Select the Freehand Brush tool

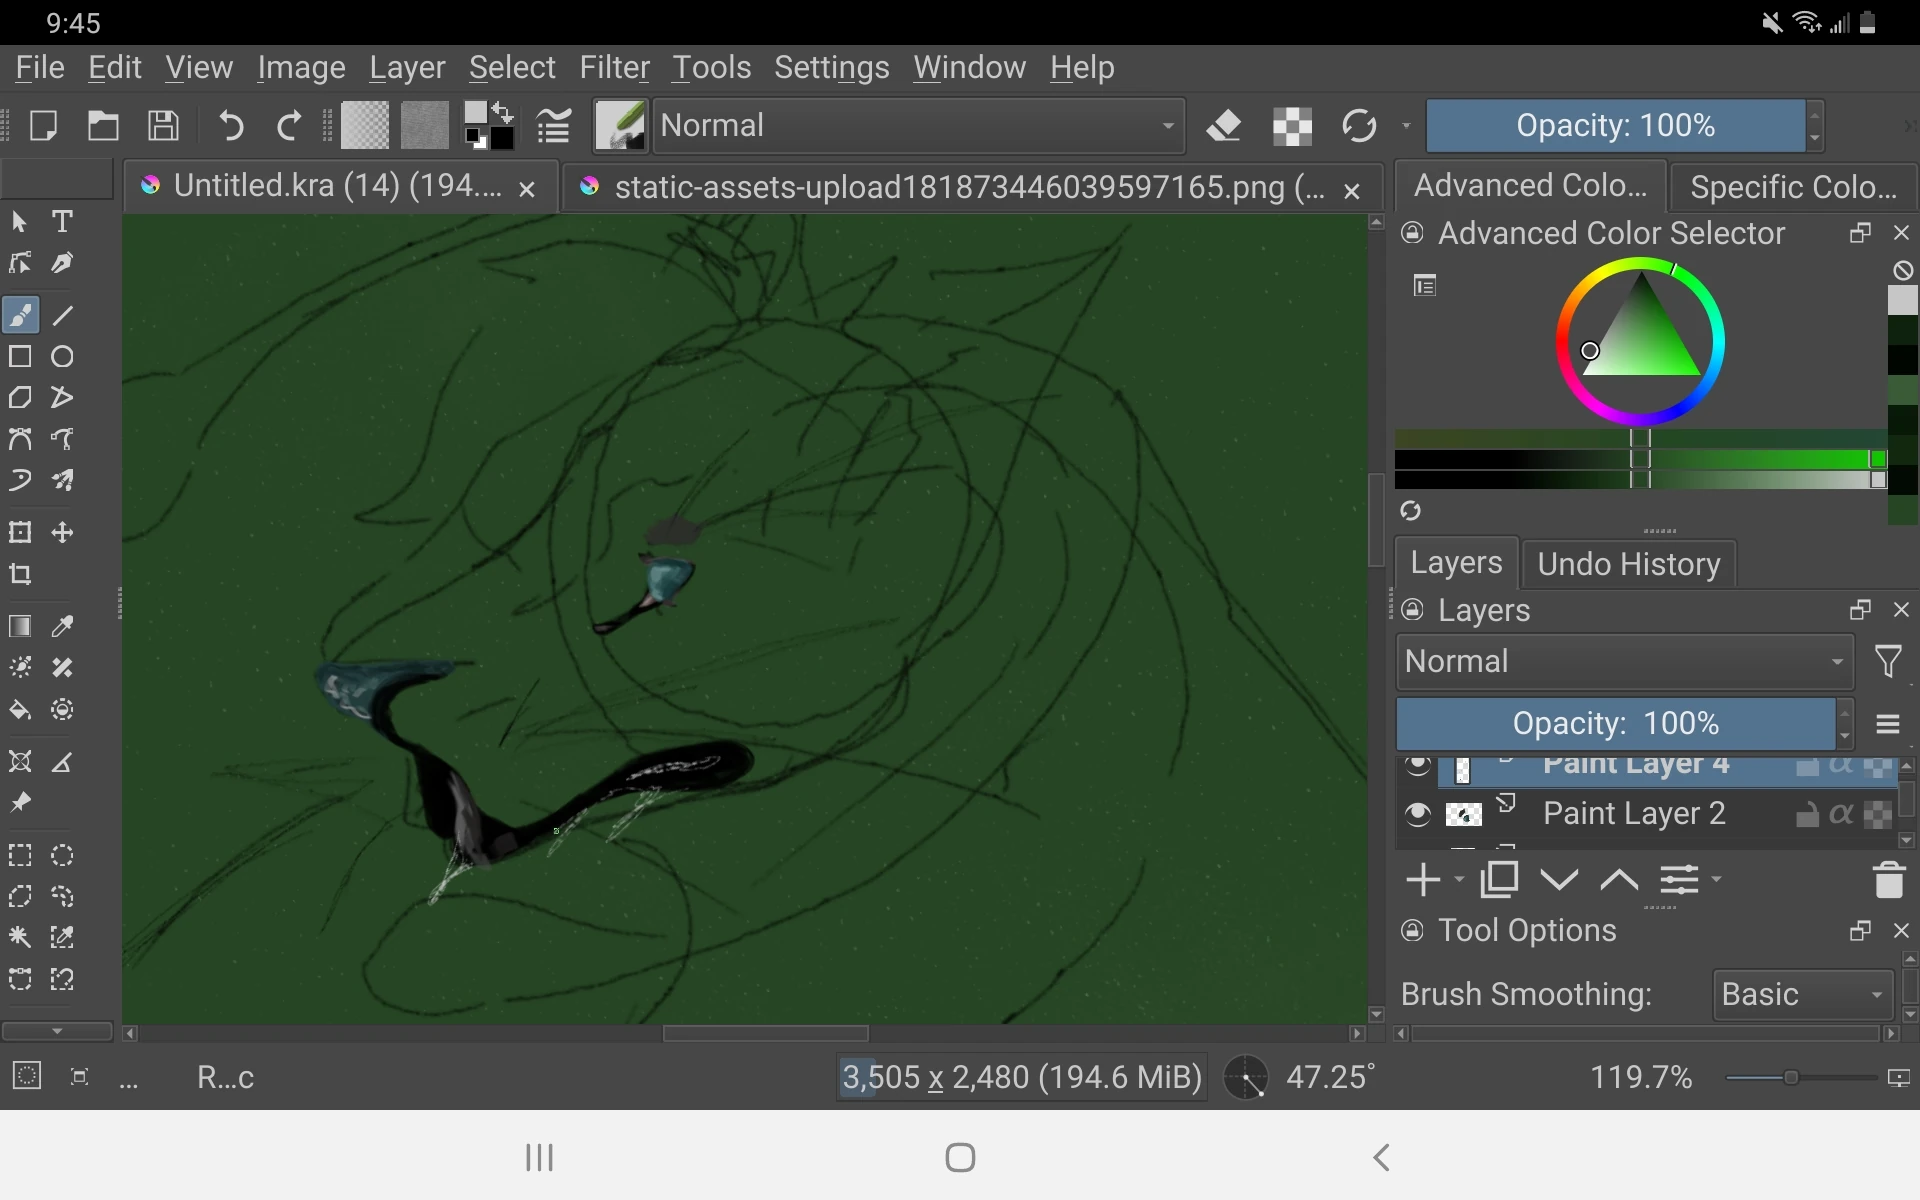(x=20, y=314)
